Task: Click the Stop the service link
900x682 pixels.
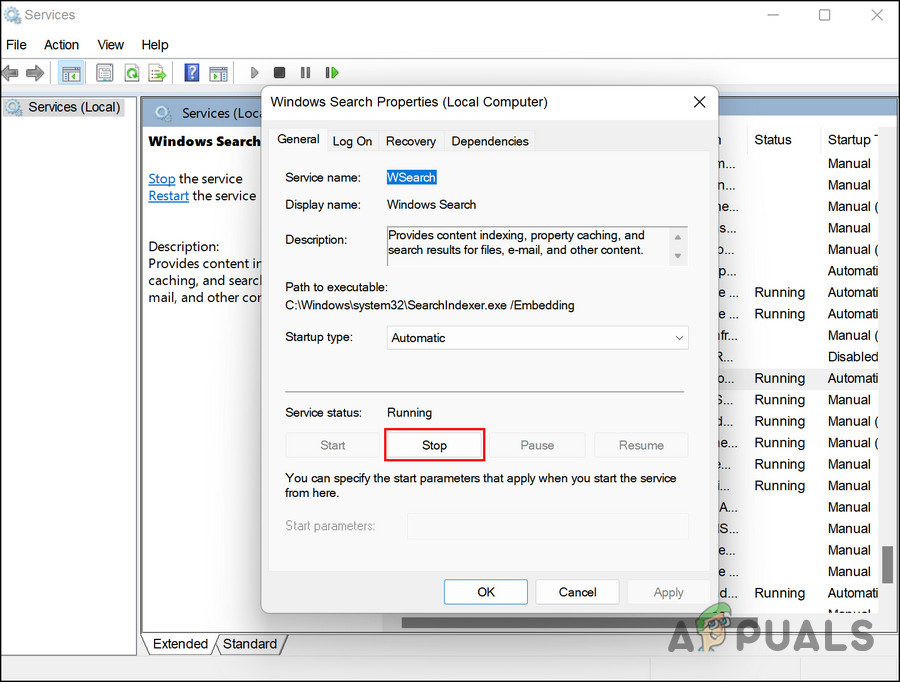Action: click(162, 179)
